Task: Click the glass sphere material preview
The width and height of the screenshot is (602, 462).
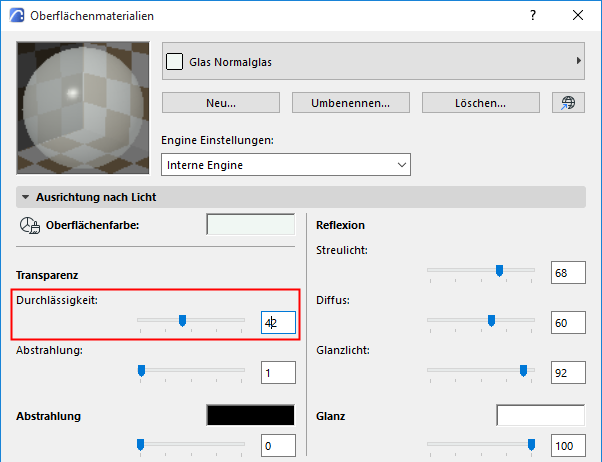Action: point(83,108)
